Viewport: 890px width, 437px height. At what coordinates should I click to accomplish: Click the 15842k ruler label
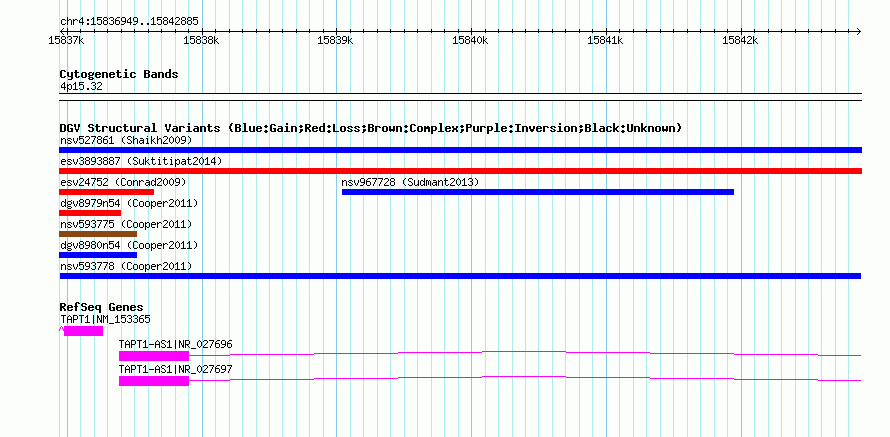[740, 40]
